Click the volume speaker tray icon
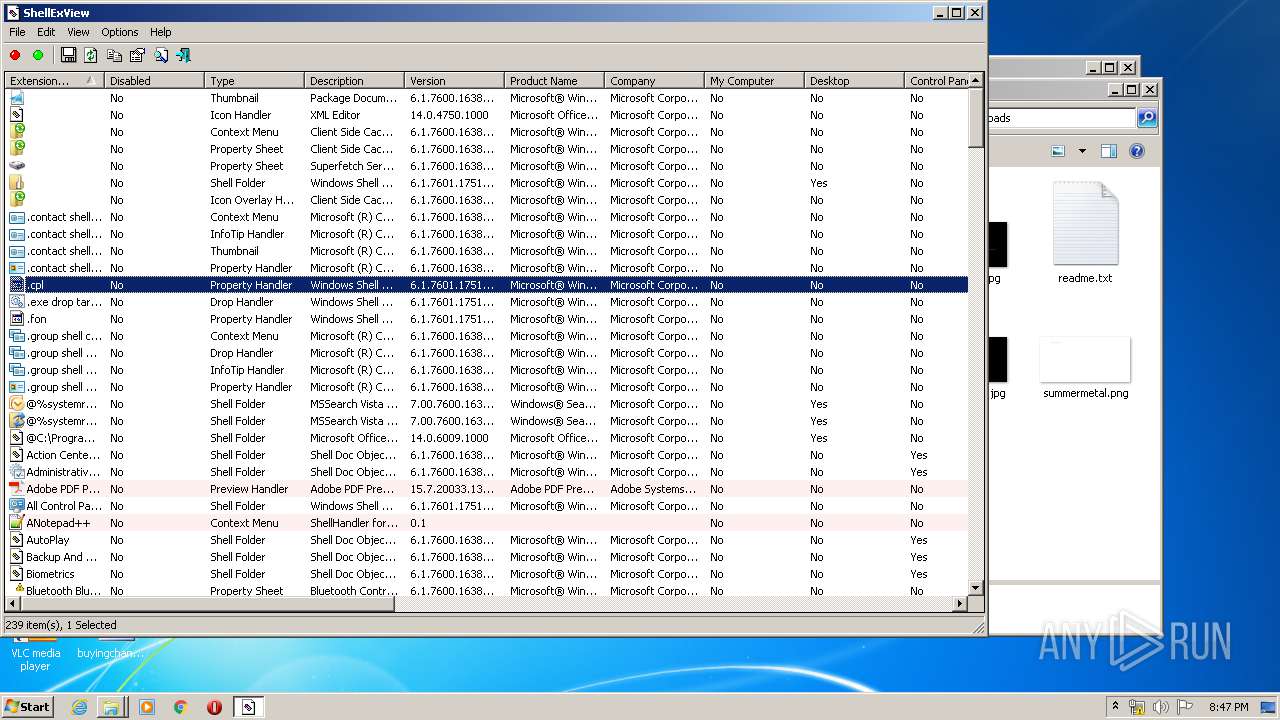Viewport: 1280px width, 720px height. pos(1161,707)
